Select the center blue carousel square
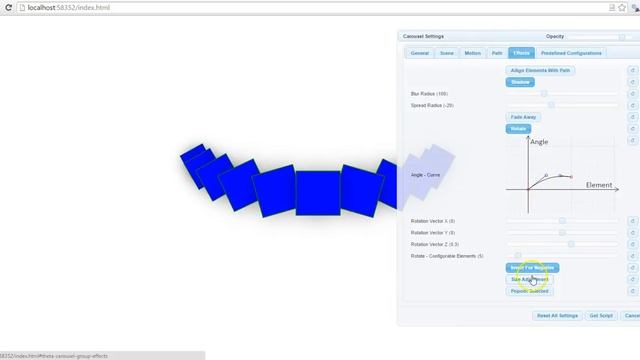The height and width of the screenshot is (360, 640). coord(318,193)
